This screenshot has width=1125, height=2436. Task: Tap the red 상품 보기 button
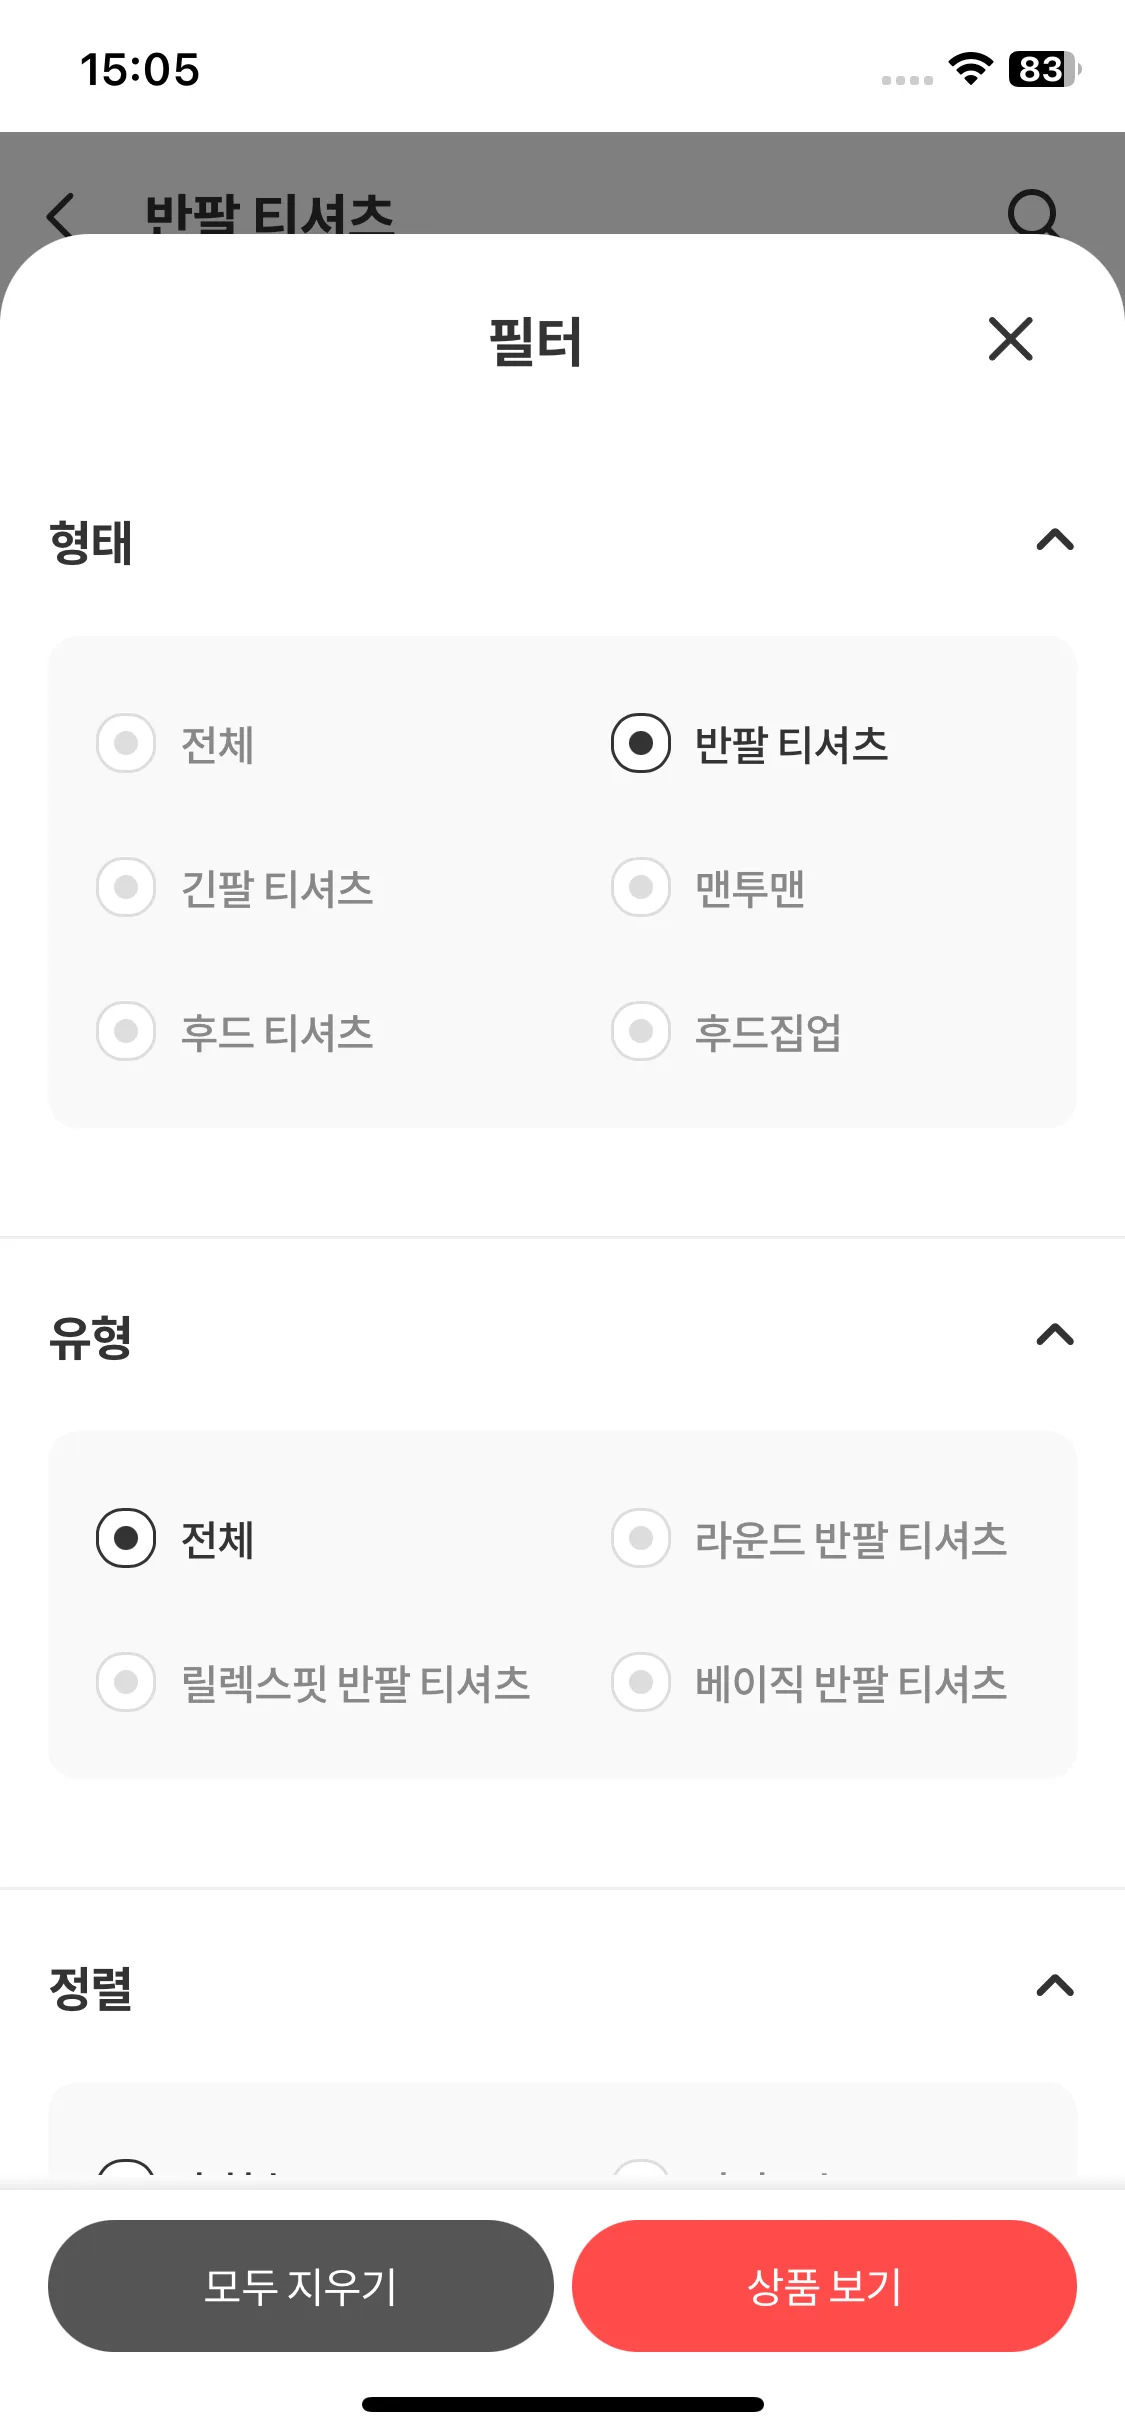point(824,2286)
